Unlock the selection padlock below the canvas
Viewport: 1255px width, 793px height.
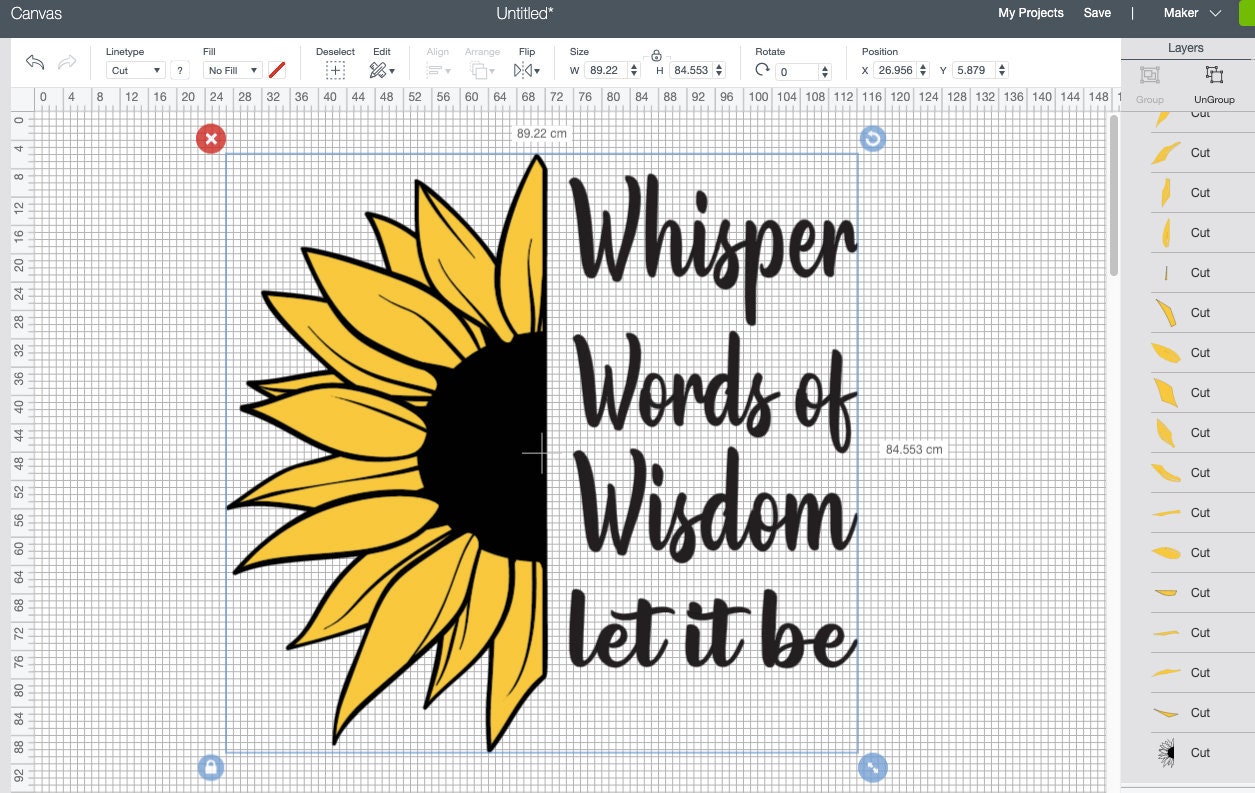coord(210,767)
